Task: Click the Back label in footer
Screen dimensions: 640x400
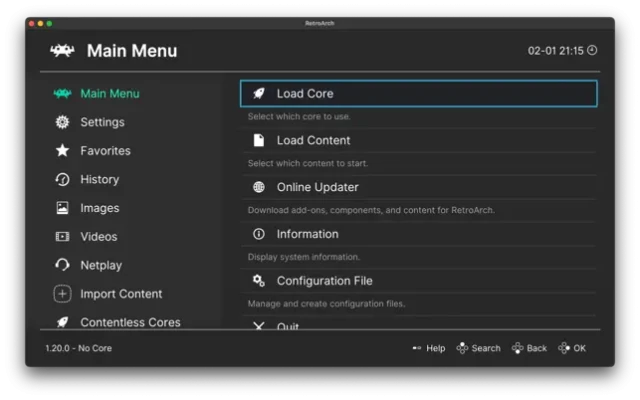Action: (x=536, y=348)
